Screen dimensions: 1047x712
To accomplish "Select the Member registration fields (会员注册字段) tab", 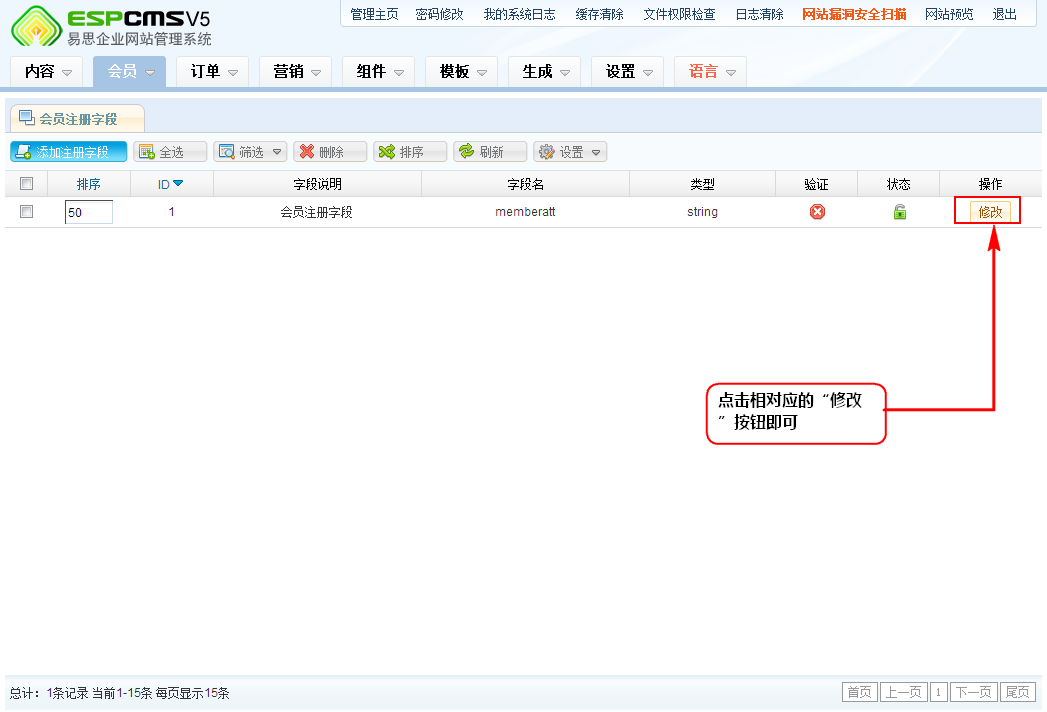I will coord(77,119).
